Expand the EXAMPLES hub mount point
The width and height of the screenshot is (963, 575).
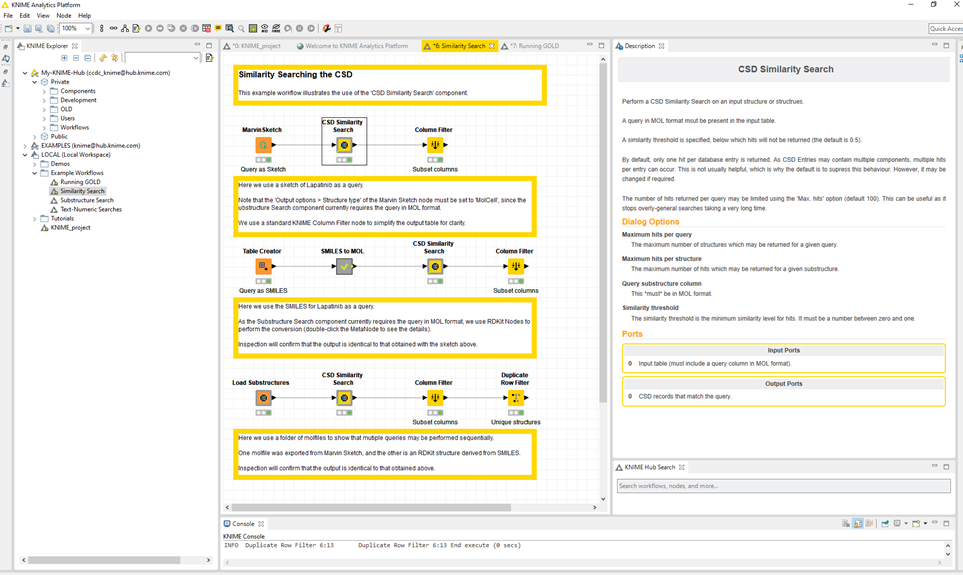click(x=25, y=146)
